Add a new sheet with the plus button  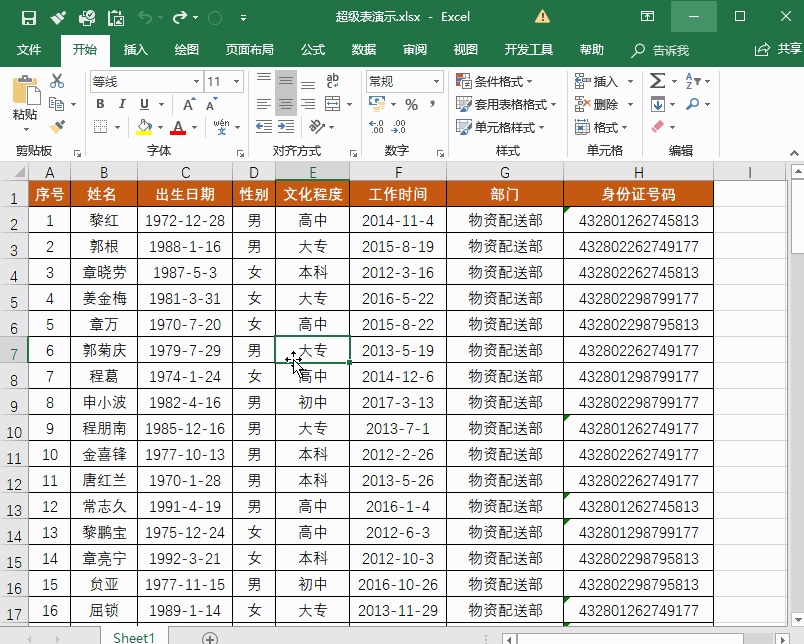[x=210, y=638]
